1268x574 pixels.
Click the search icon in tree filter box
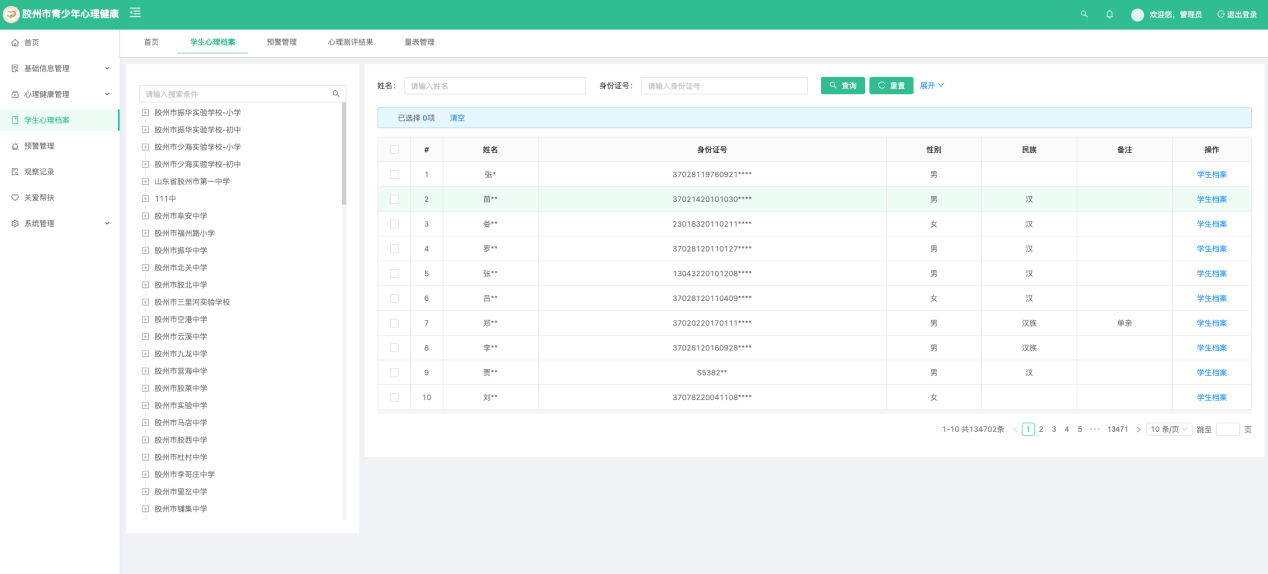(336, 94)
